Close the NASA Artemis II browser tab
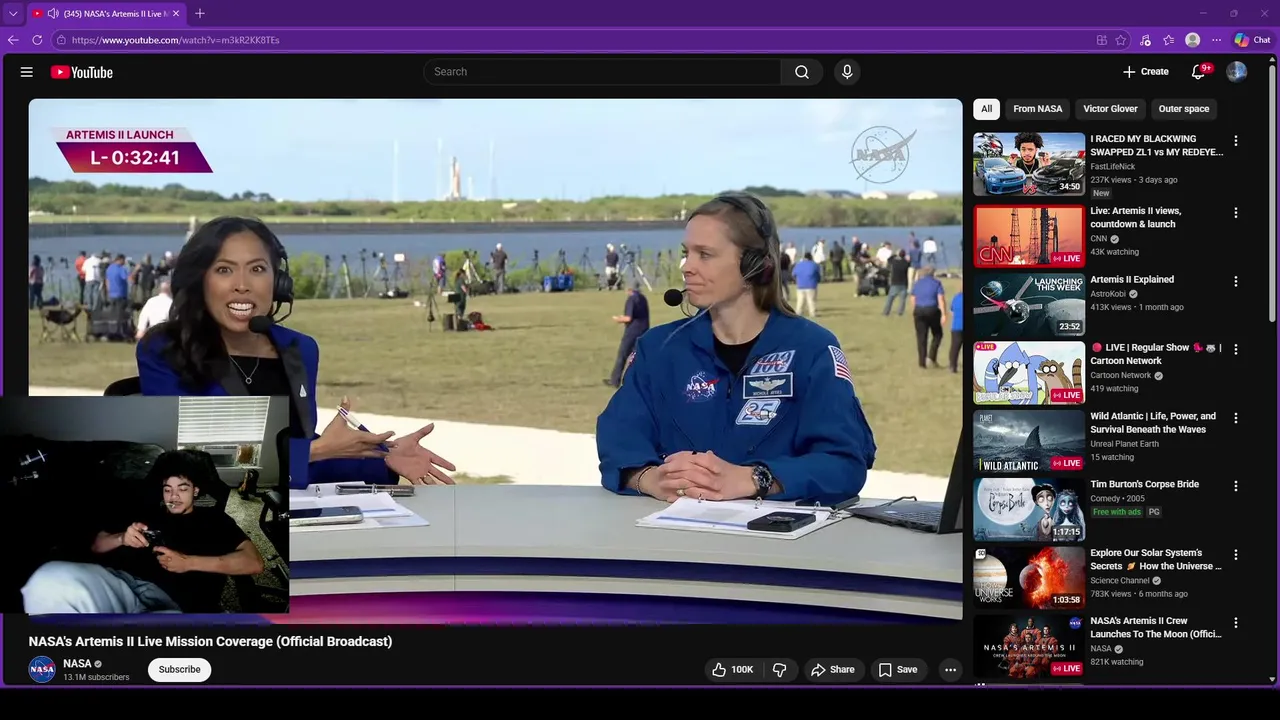 176,14
